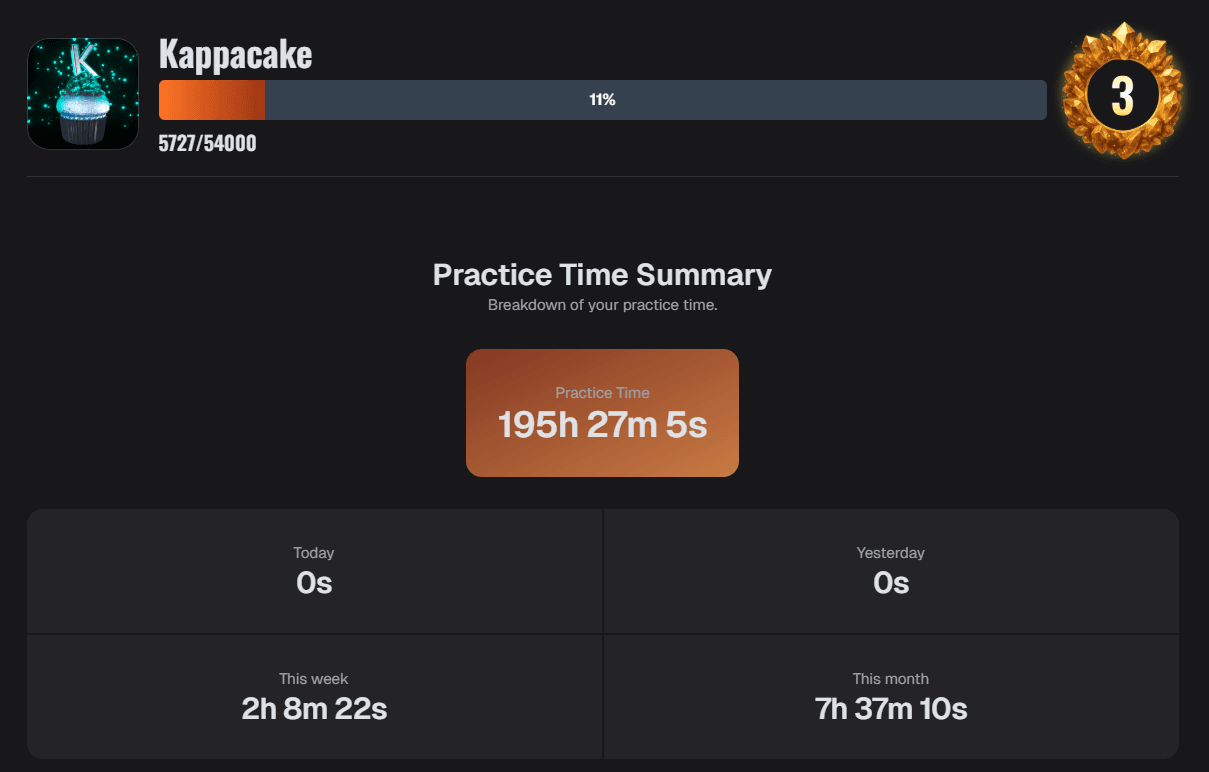Open the Practice Time Summary heading
Viewport: 1209px width, 772px height.
coord(602,274)
